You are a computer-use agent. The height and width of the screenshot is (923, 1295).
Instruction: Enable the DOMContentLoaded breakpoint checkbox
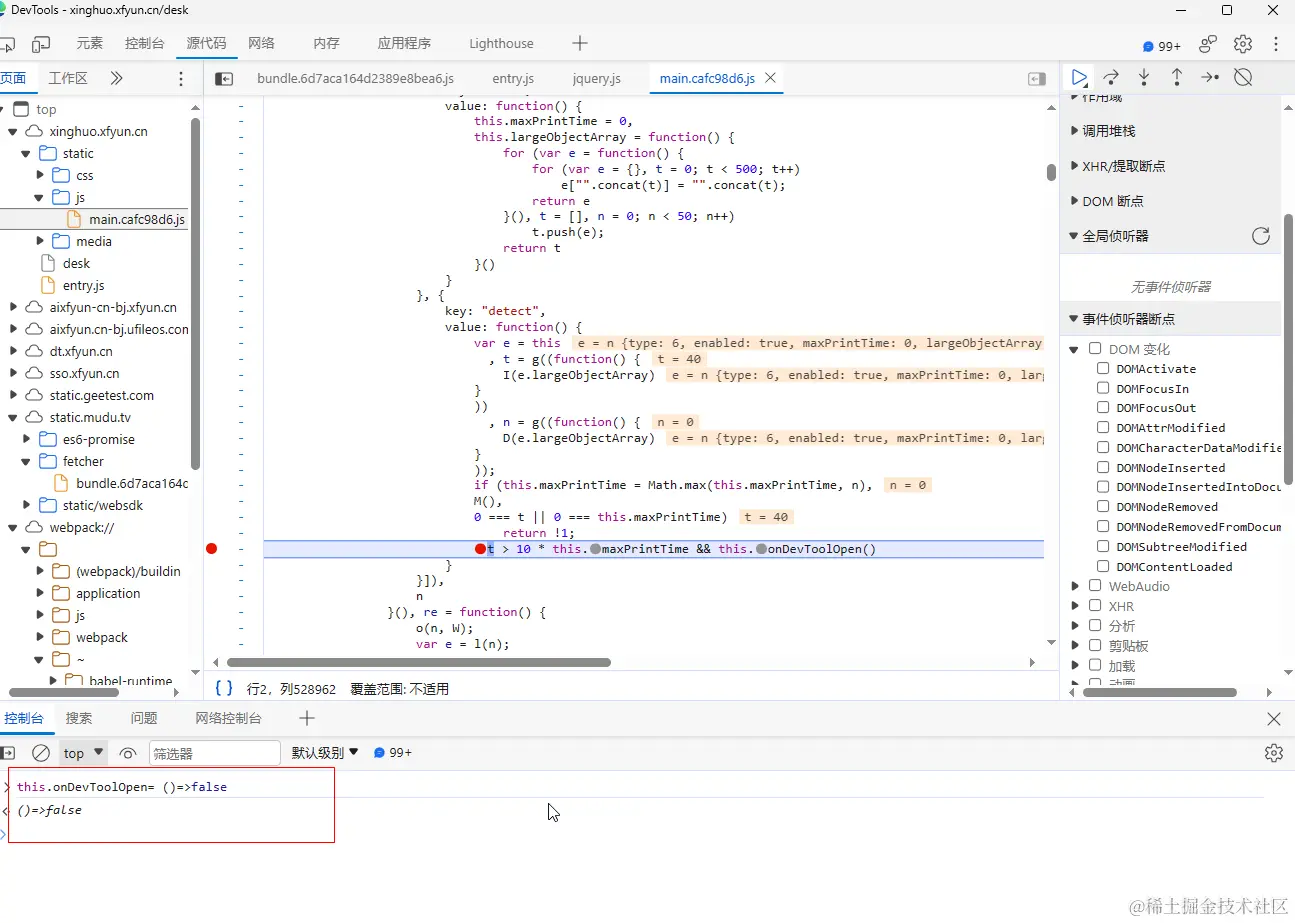coord(1103,566)
